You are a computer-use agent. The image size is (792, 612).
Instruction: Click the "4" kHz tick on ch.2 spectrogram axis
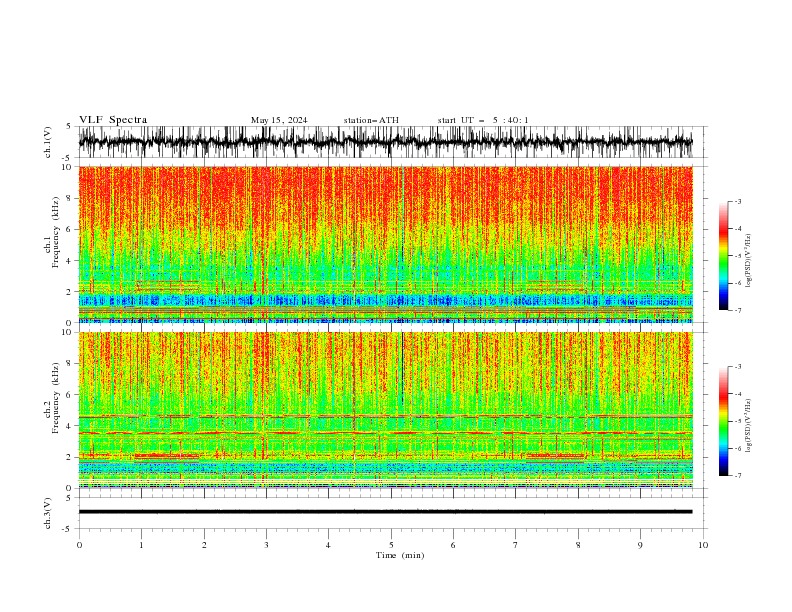(x=70, y=426)
